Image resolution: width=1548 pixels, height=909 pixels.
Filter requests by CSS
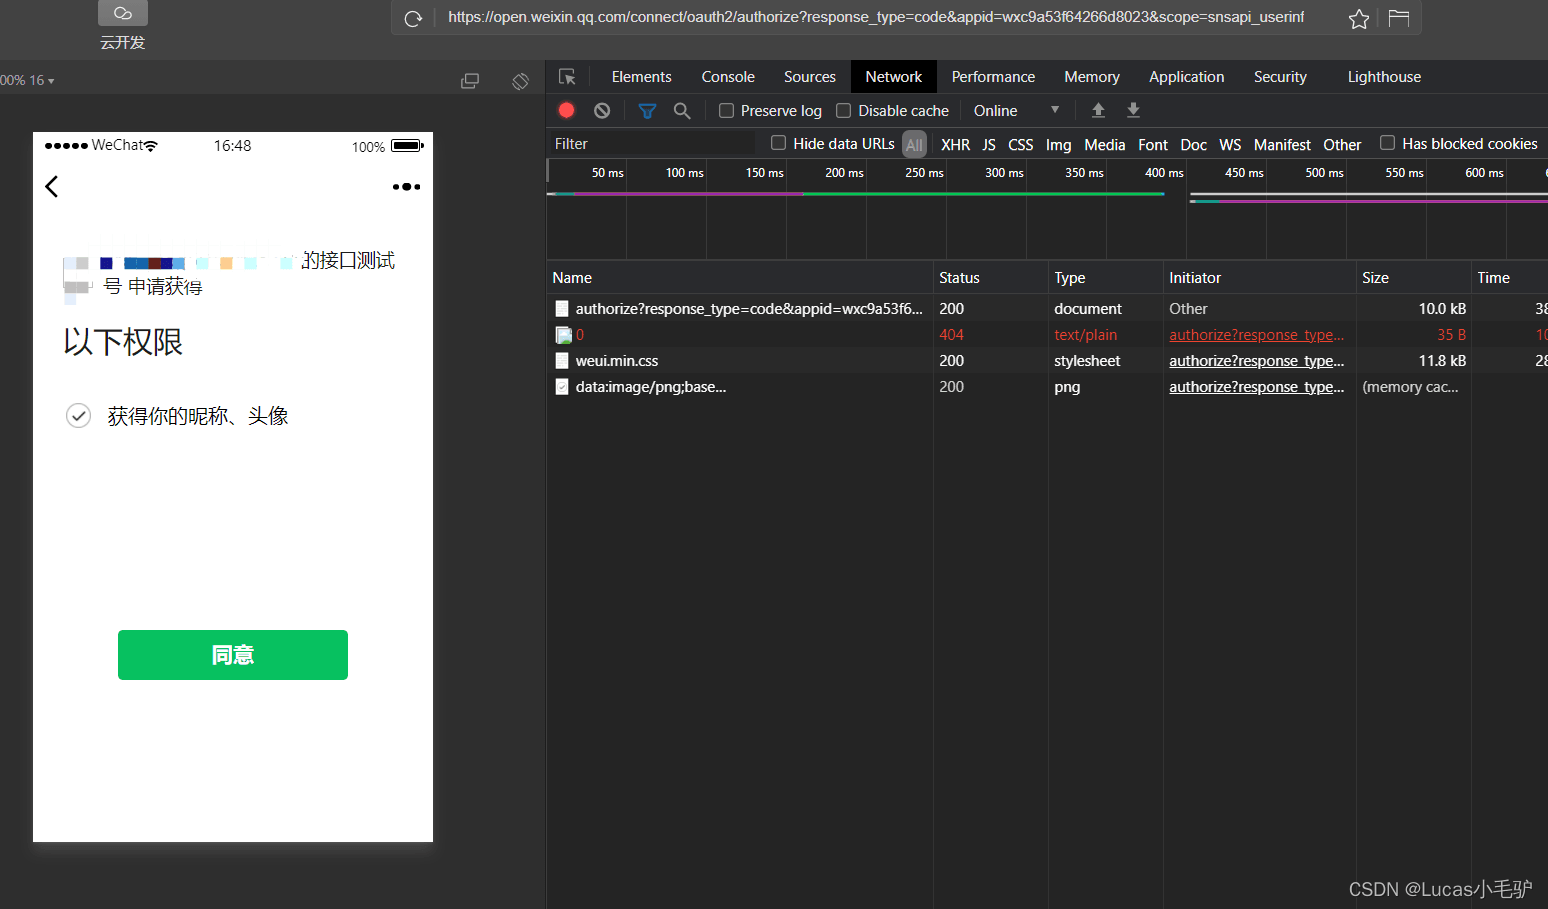tap(1020, 145)
